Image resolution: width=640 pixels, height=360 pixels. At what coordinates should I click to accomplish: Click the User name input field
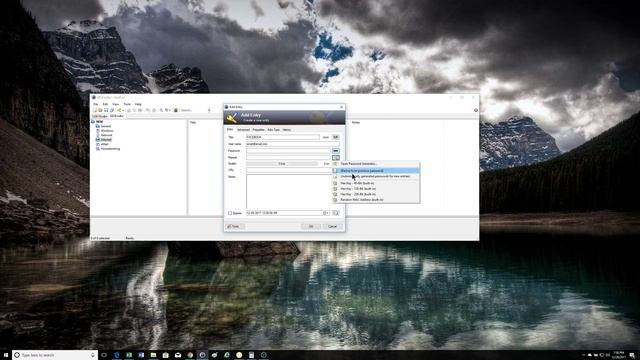tap(293, 144)
